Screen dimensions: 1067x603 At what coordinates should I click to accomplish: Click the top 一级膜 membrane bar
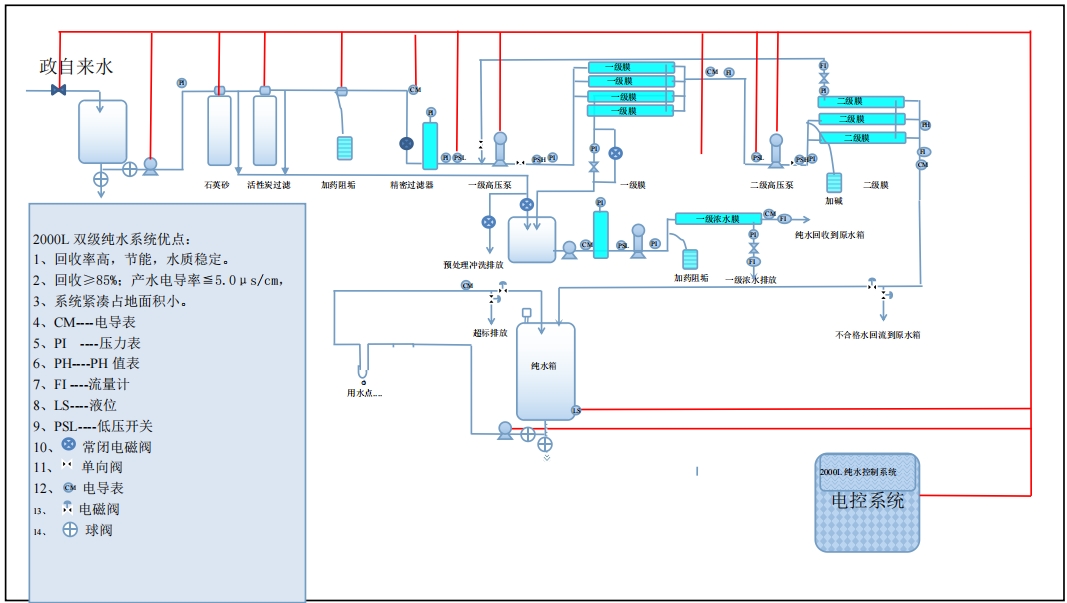tap(627, 67)
